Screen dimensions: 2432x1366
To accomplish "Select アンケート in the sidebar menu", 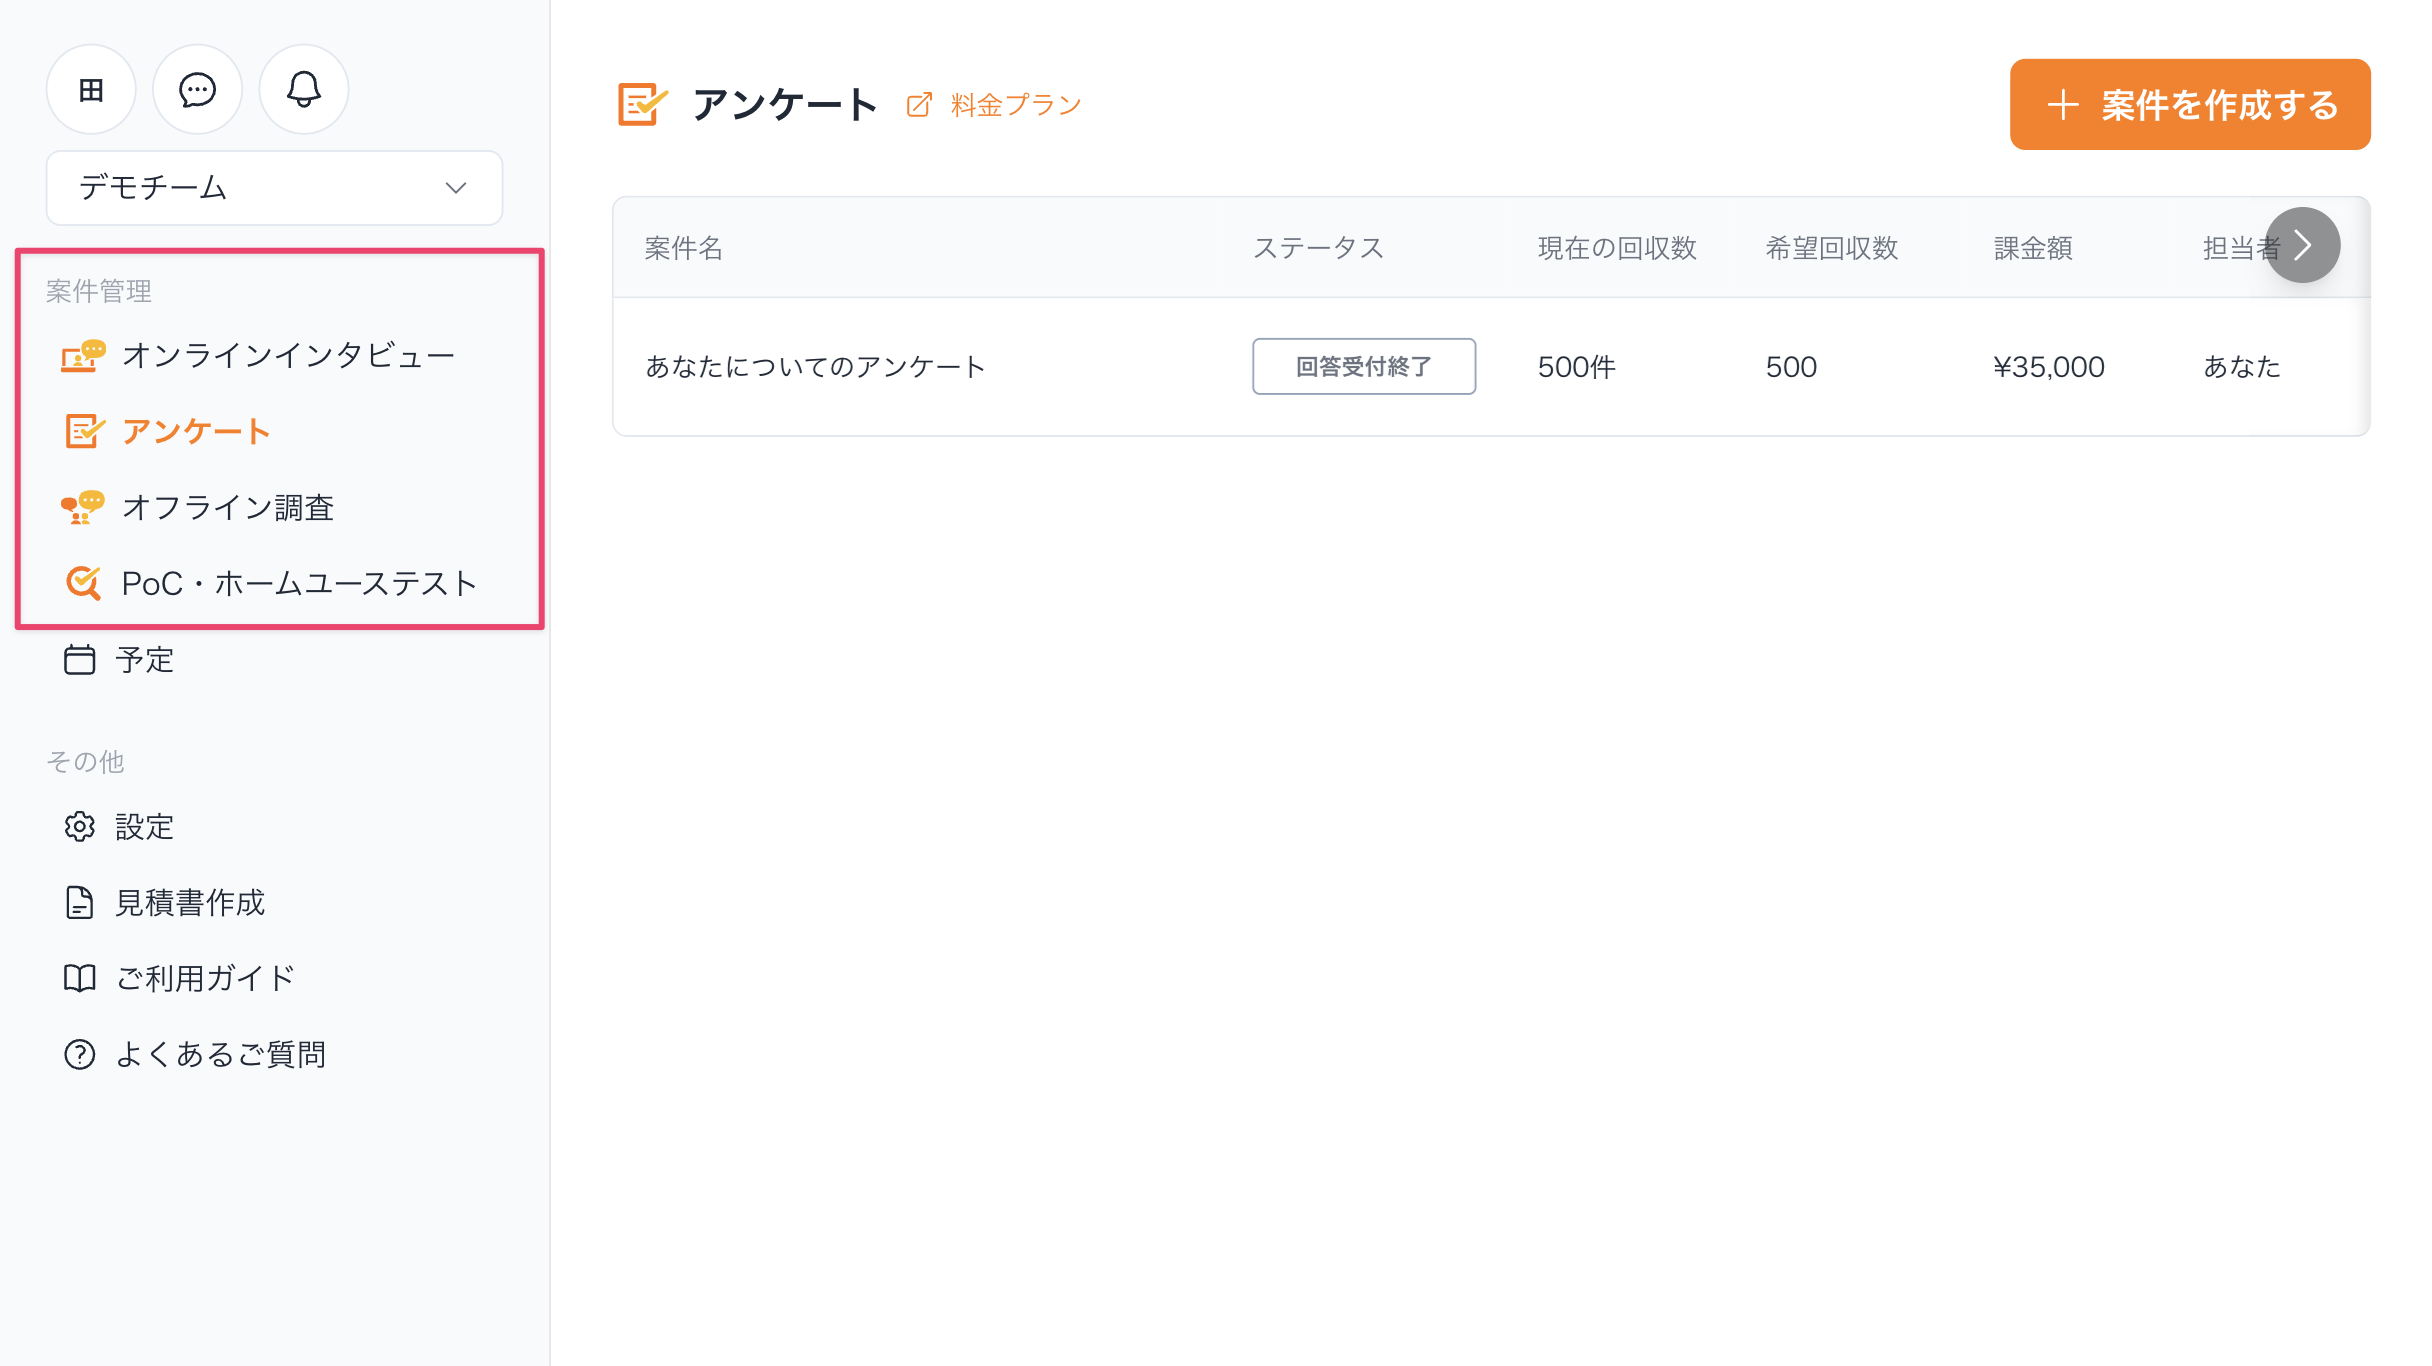I will (x=196, y=432).
